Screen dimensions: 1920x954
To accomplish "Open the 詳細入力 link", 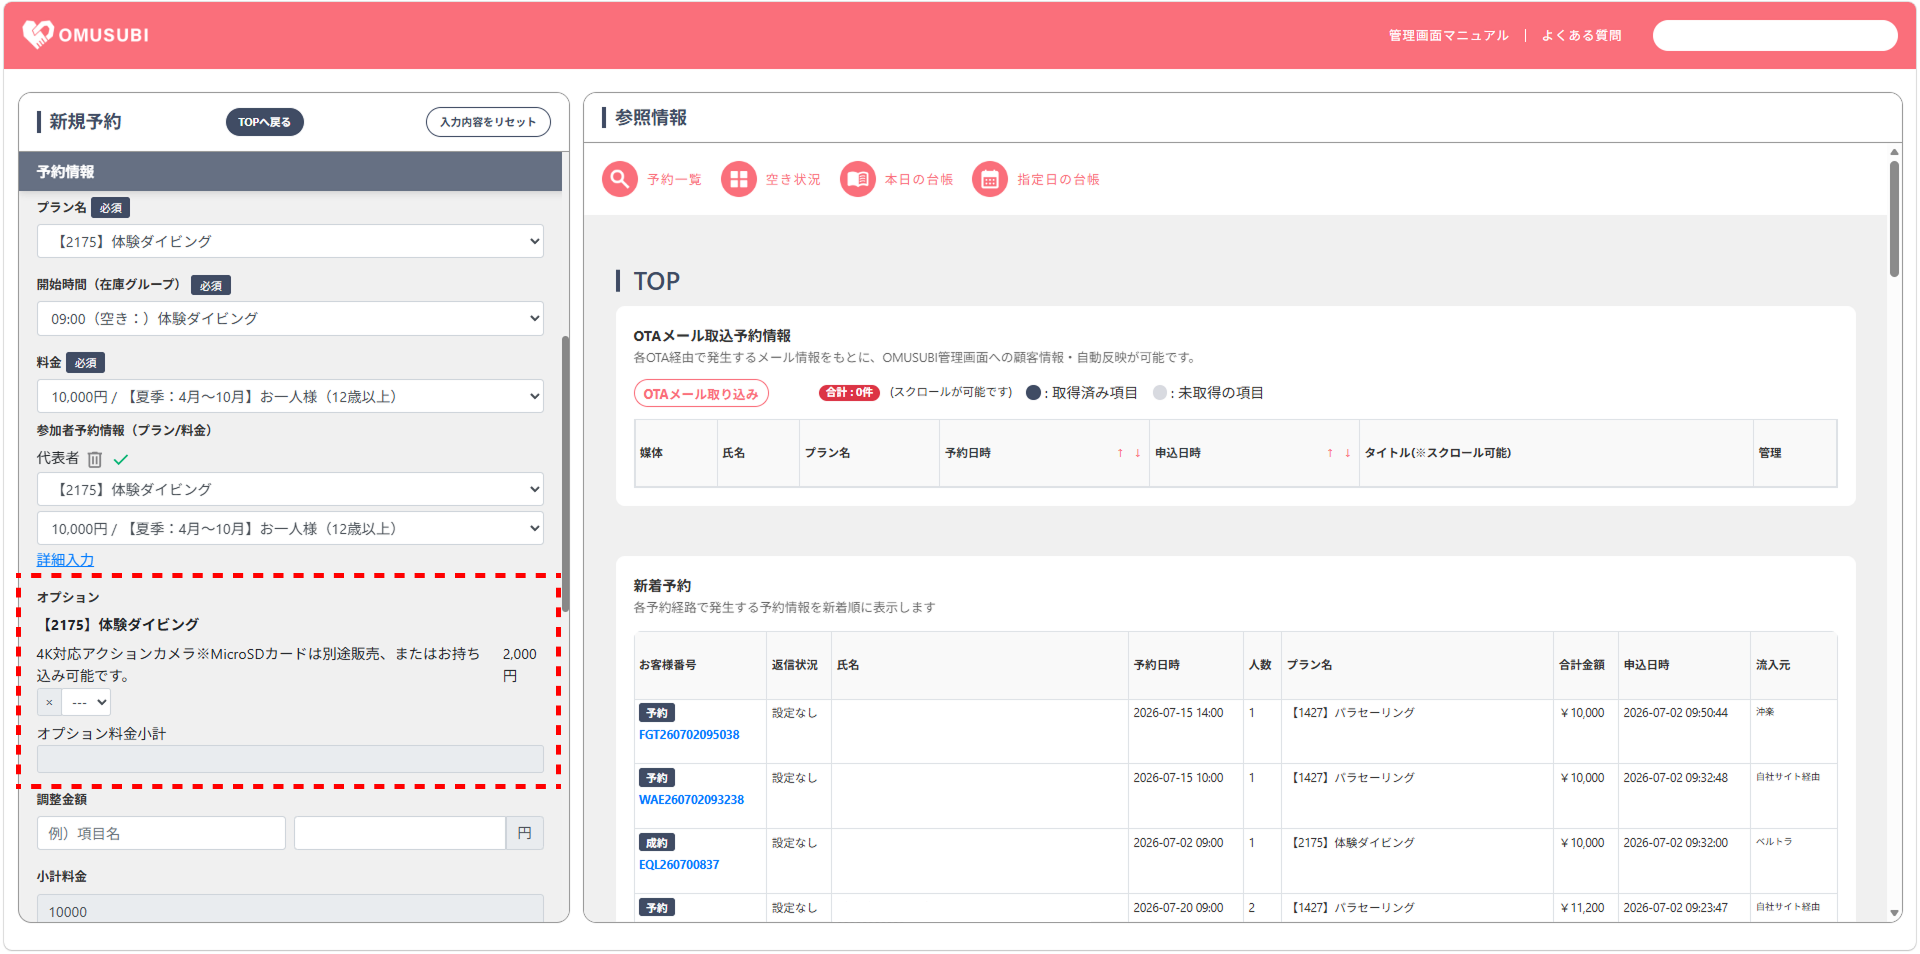I will (65, 560).
